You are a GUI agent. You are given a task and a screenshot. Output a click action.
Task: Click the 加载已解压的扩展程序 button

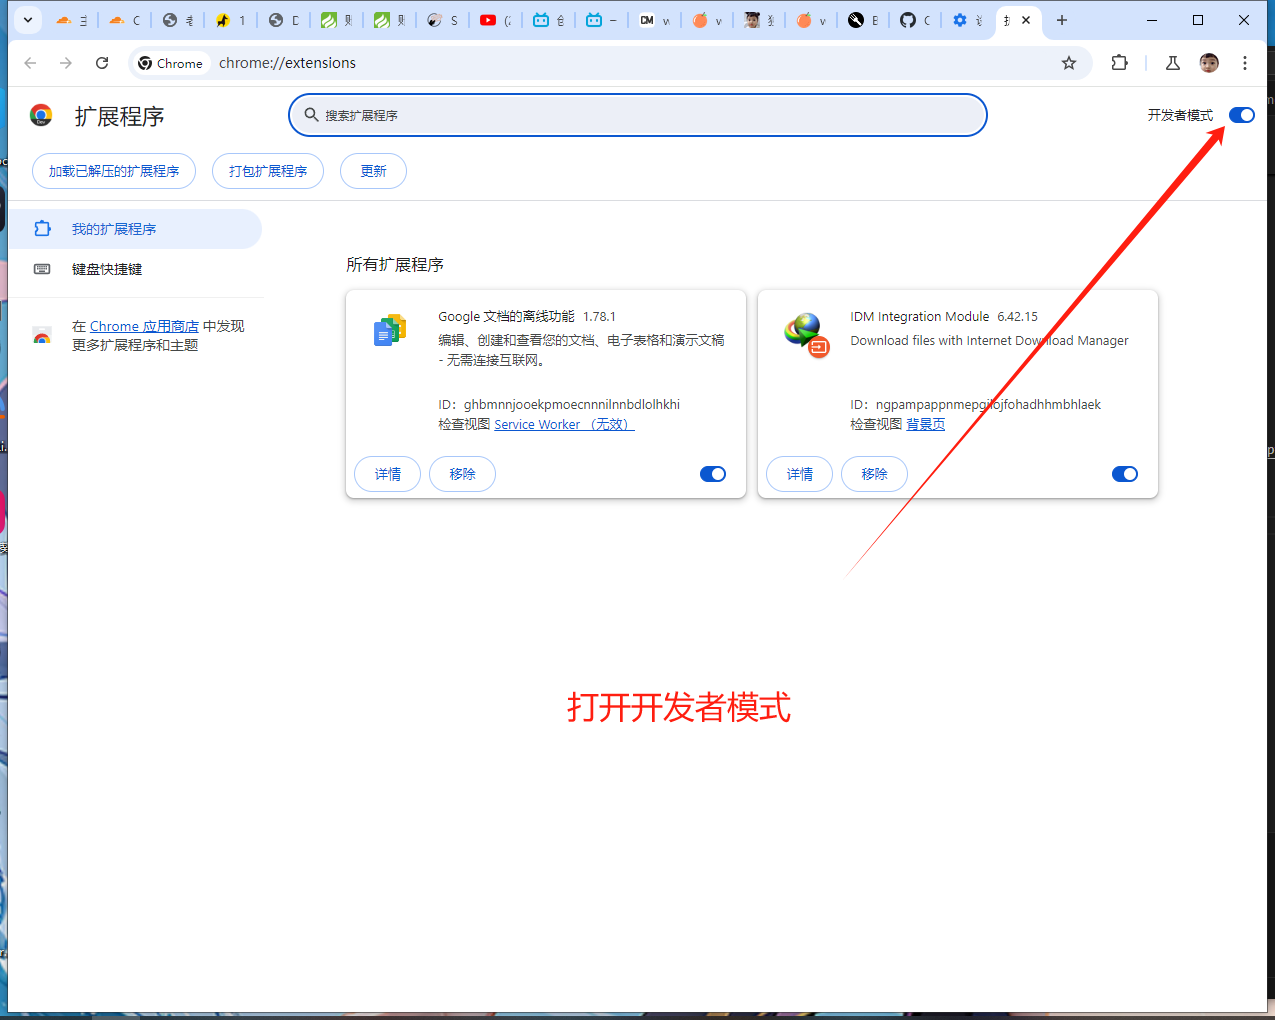(x=114, y=171)
